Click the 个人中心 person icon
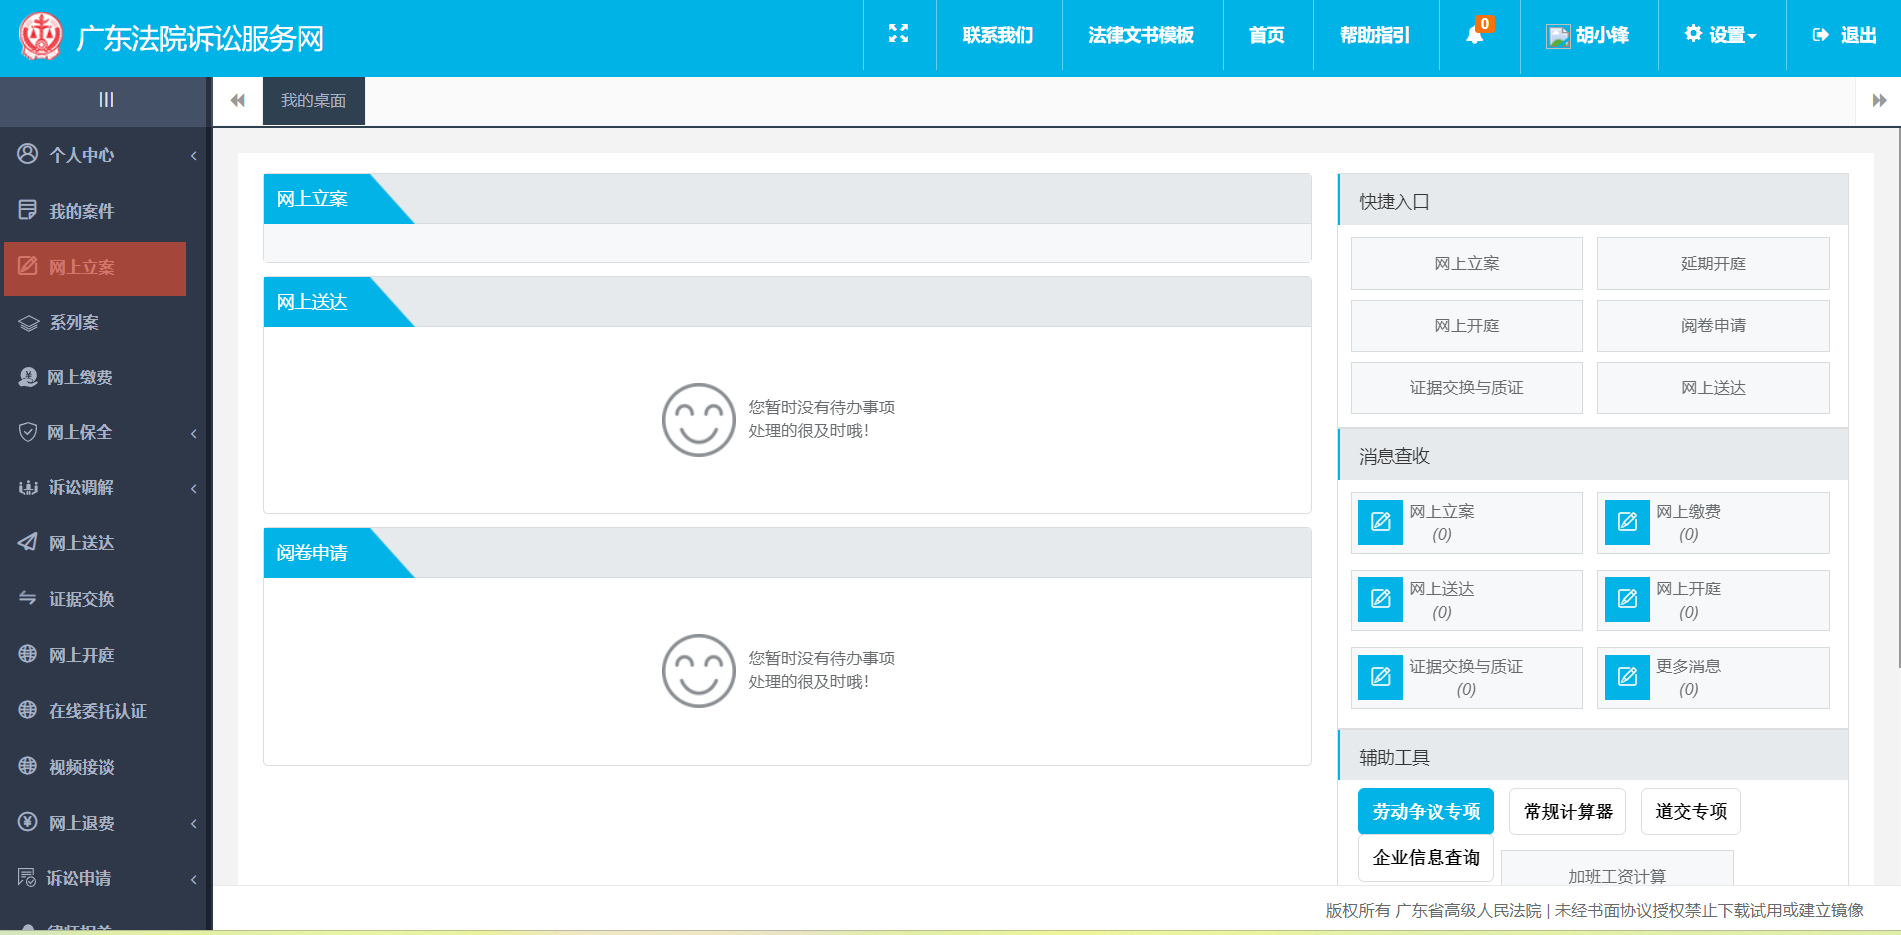Image resolution: width=1901 pixels, height=935 pixels. [x=28, y=154]
